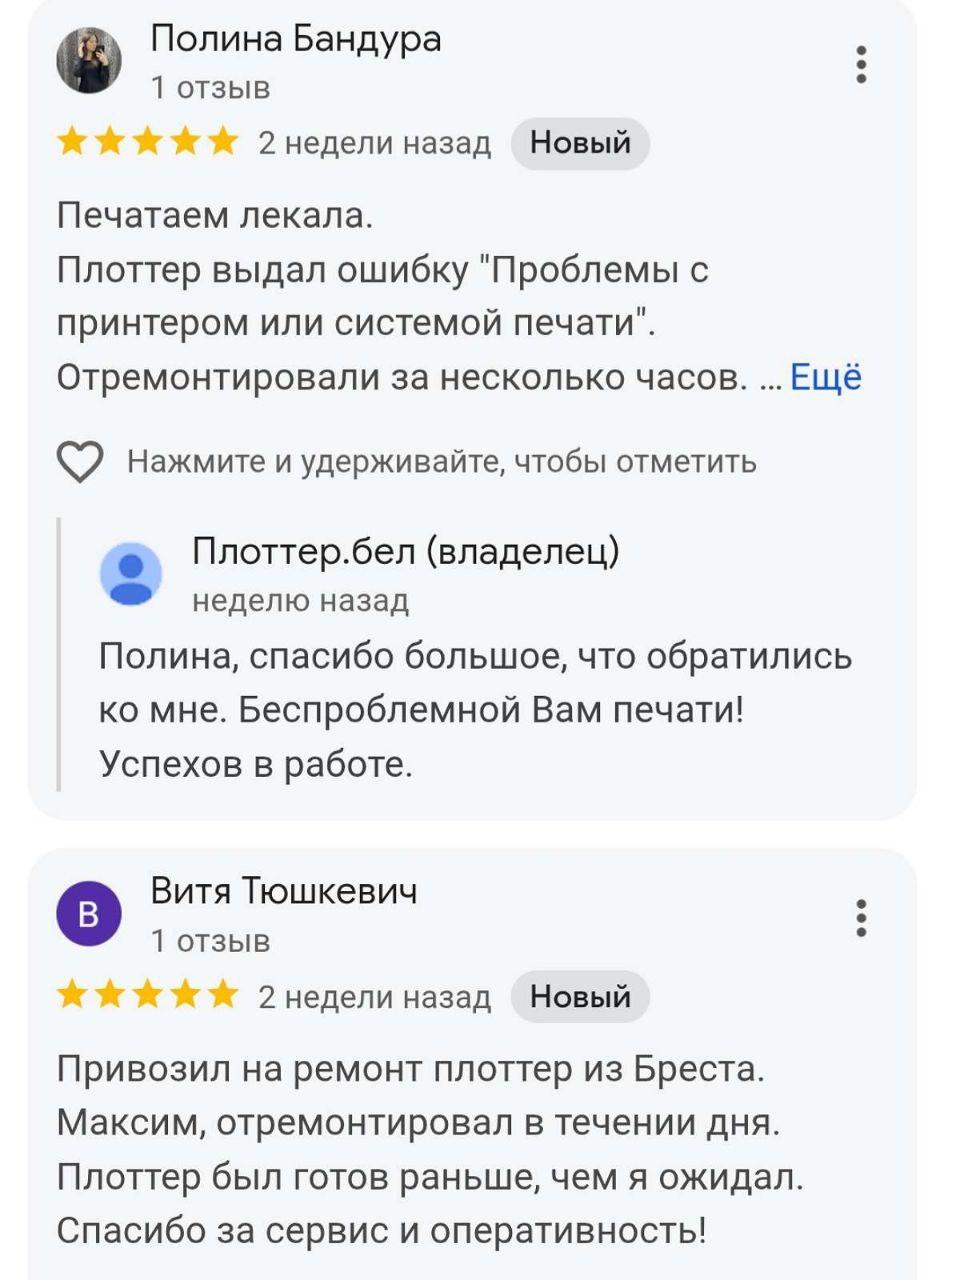Click the five-star rating on Полина's review

(x=147, y=142)
